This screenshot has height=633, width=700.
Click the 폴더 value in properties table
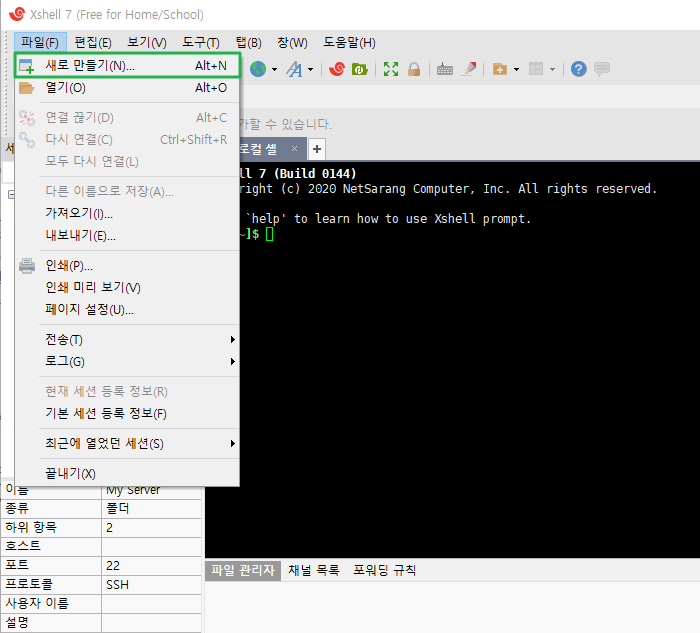(x=151, y=508)
